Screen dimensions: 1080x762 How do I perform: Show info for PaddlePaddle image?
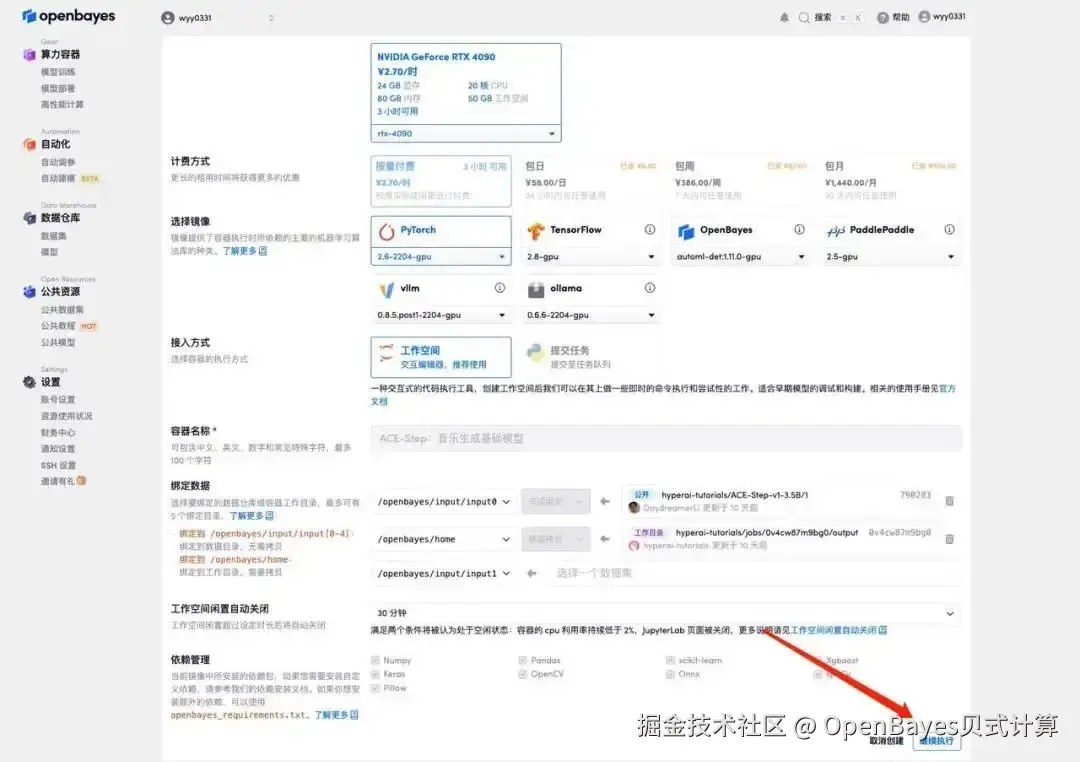(x=949, y=229)
